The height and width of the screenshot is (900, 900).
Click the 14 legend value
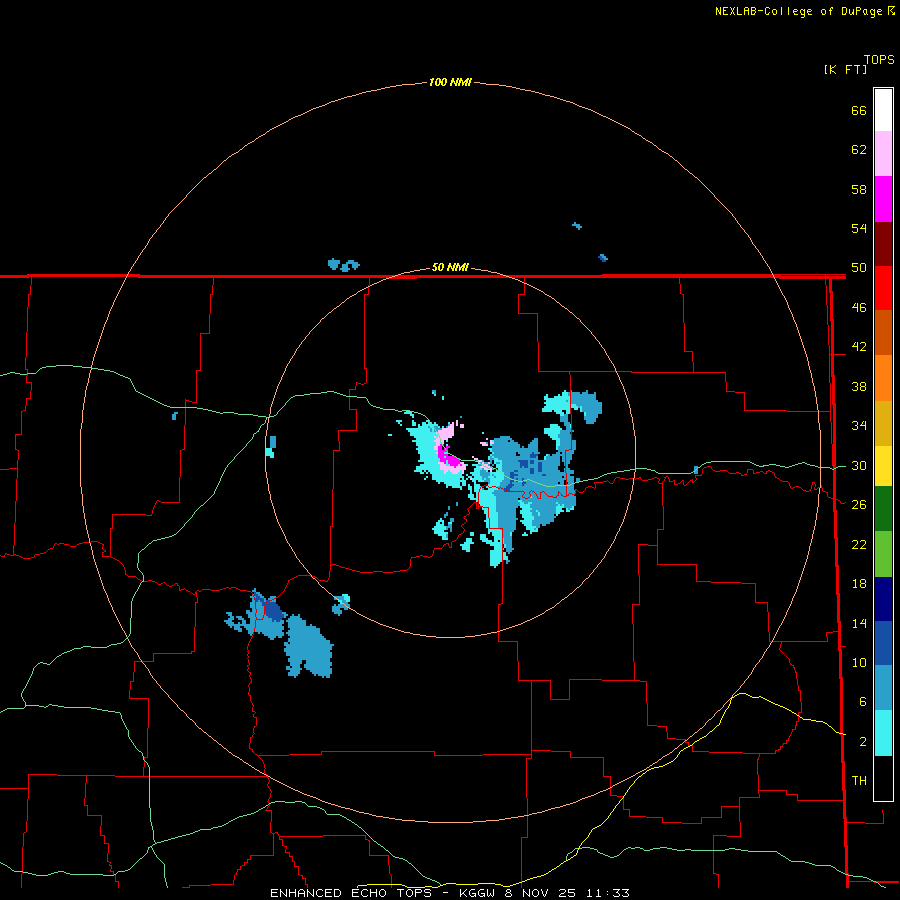(859, 623)
